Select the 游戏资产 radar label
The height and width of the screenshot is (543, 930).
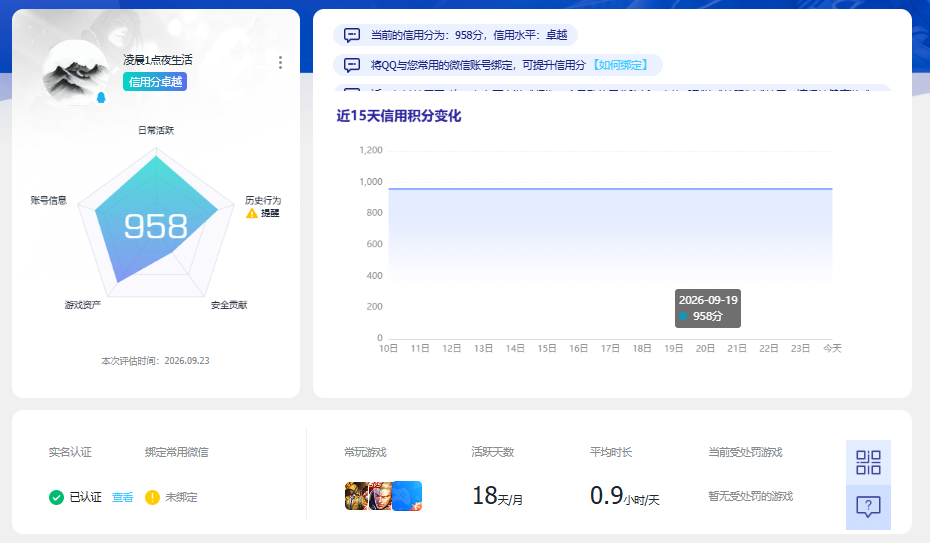pos(82,305)
